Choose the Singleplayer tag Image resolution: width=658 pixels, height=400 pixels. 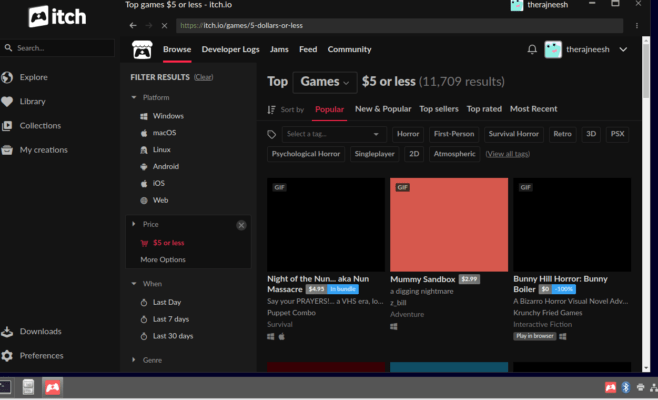[375, 154]
